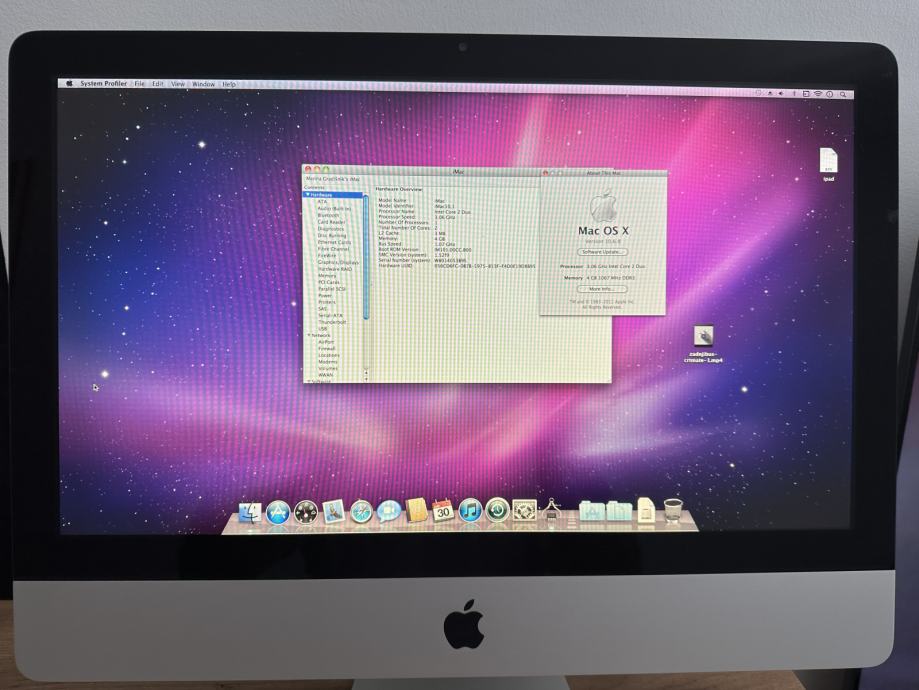The width and height of the screenshot is (919, 690).
Task: Select Parallel SCSI in the Hardware list
Action: tap(332, 289)
